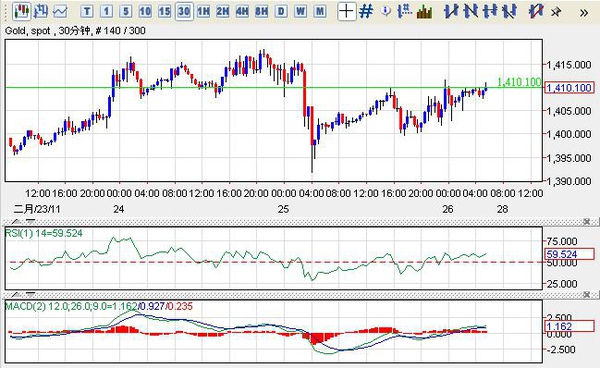Select the 8H timeframe

pos(261,11)
